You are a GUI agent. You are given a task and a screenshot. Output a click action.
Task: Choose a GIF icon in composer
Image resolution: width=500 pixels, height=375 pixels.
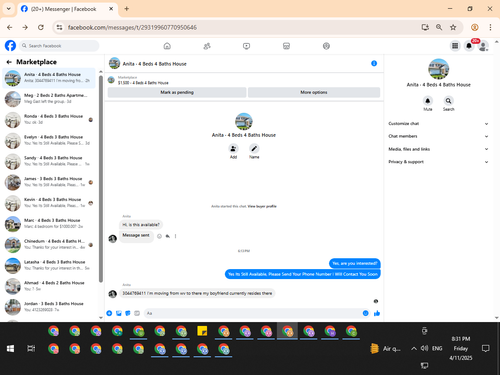pos(137,313)
